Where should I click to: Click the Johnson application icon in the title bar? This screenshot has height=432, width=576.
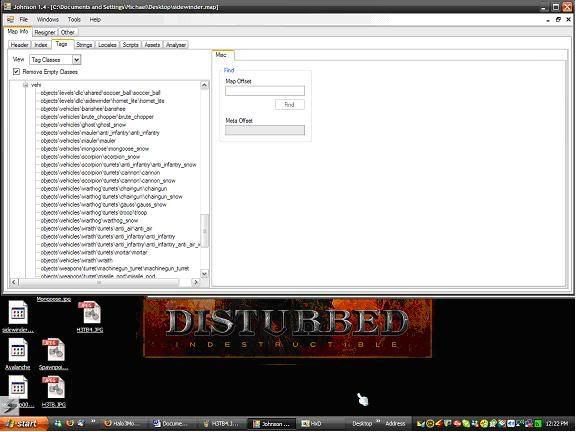click(x=7, y=6)
